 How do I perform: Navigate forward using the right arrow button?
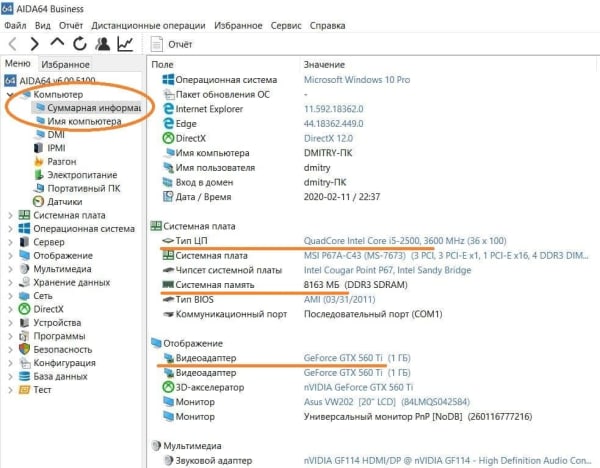click(34, 44)
